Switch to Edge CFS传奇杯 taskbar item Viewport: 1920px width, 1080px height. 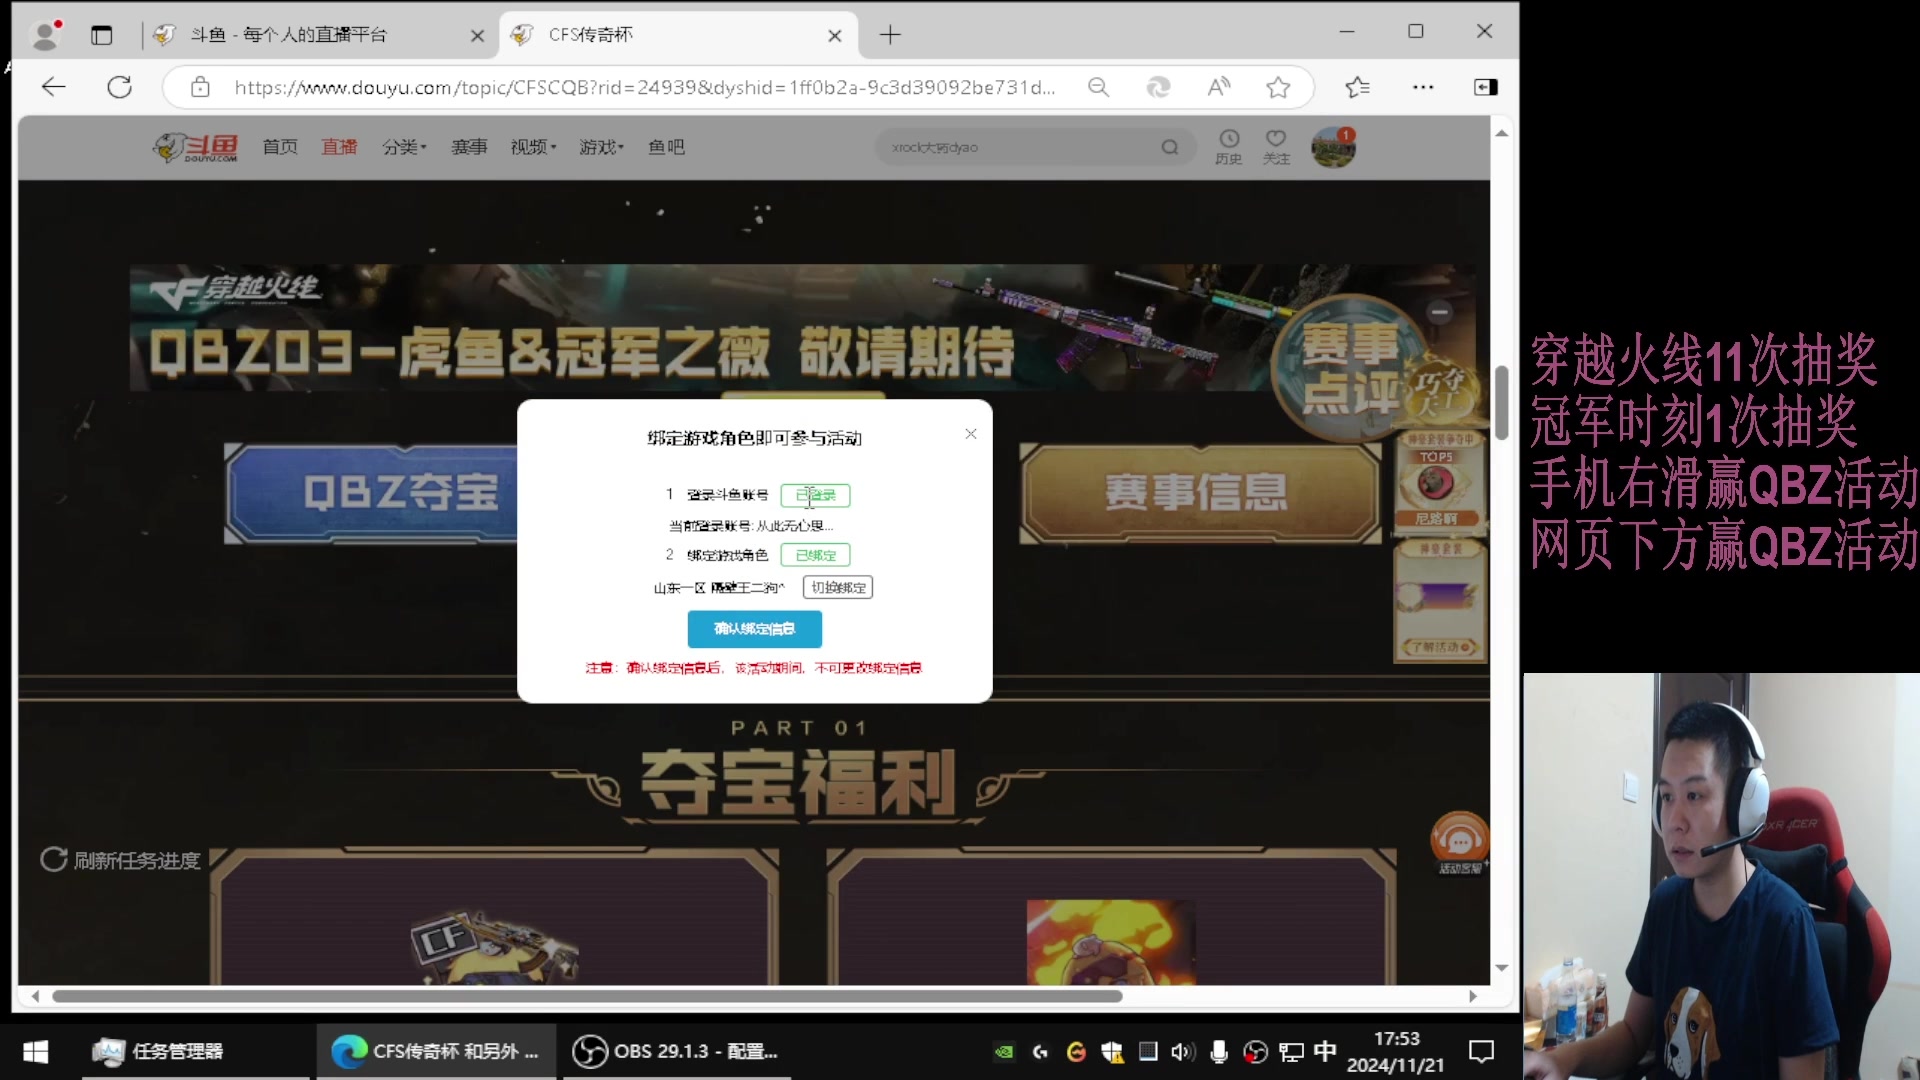click(x=436, y=1051)
